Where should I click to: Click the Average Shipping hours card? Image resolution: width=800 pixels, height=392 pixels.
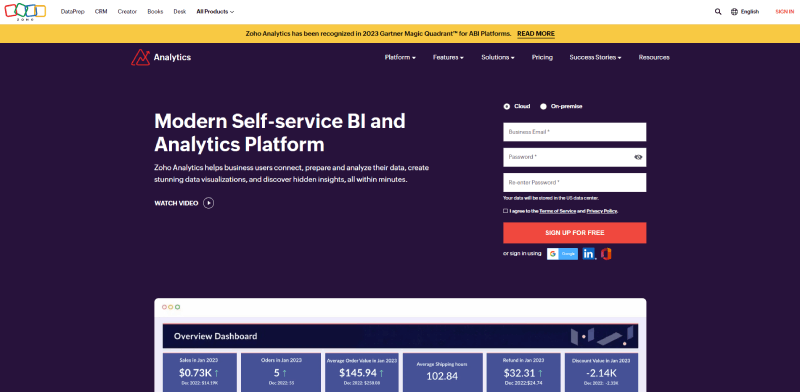click(x=442, y=373)
